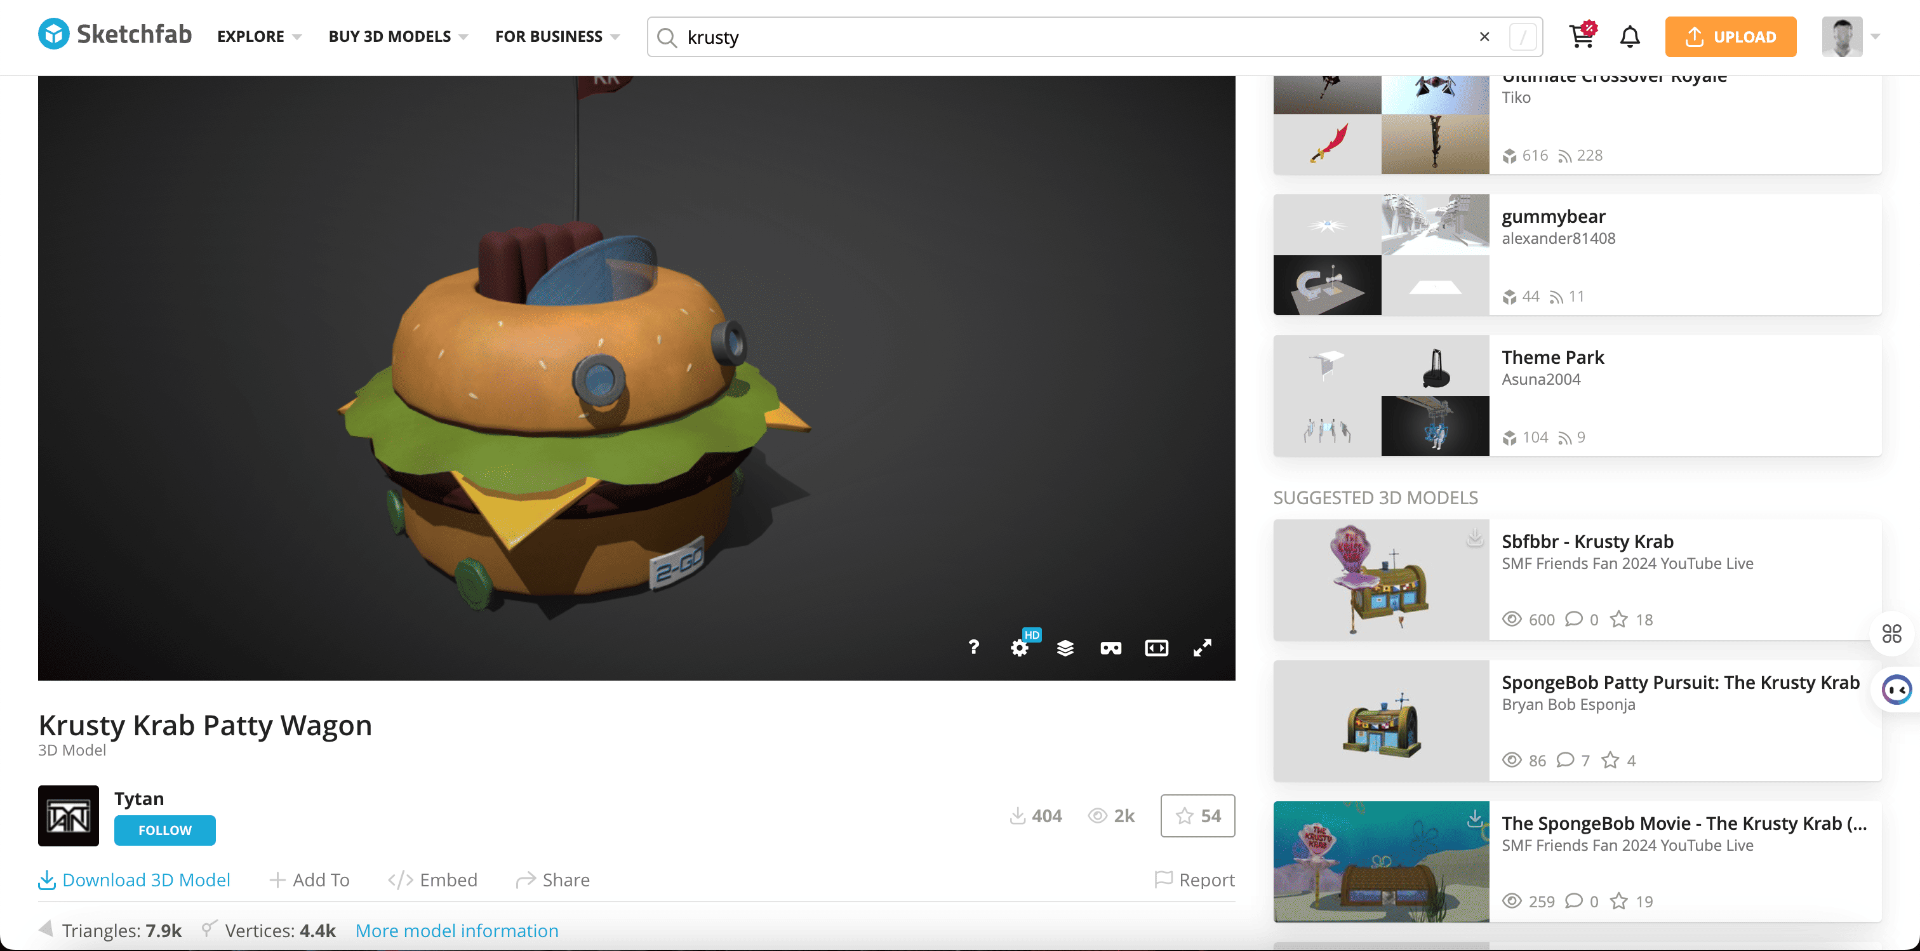
Task: Open the Embed code option
Action: click(433, 880)
